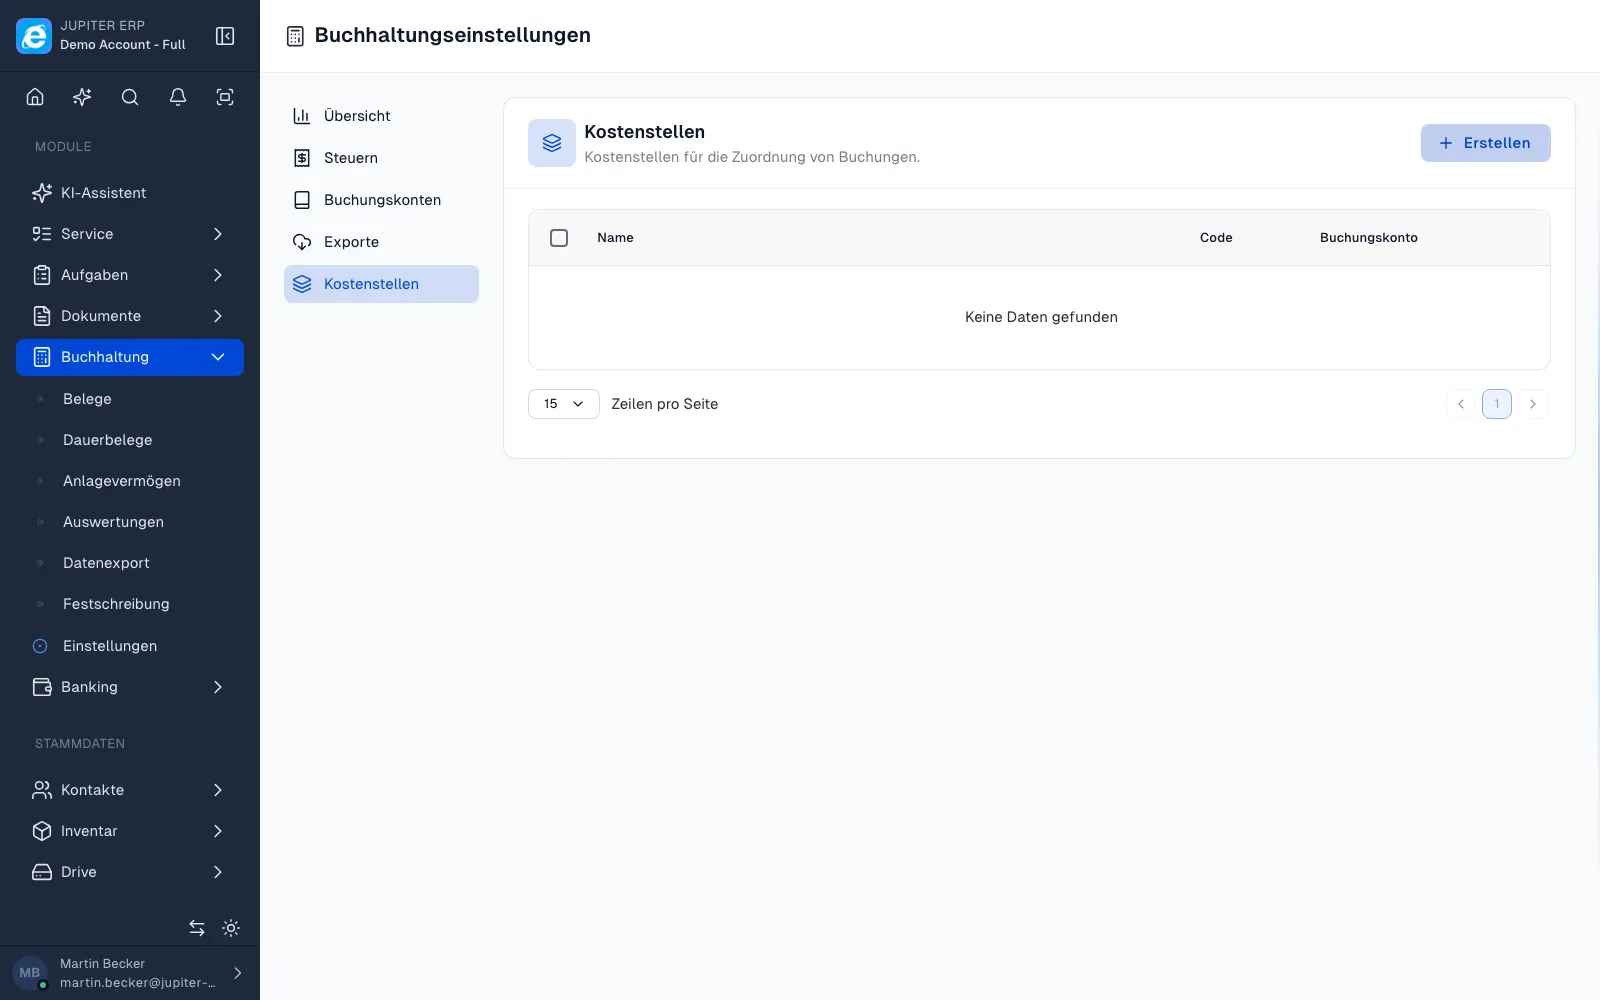The height and width of the screenshot is (1000, 1600).
Task: Open notifications bell icon
Action: tap(178, 97)
